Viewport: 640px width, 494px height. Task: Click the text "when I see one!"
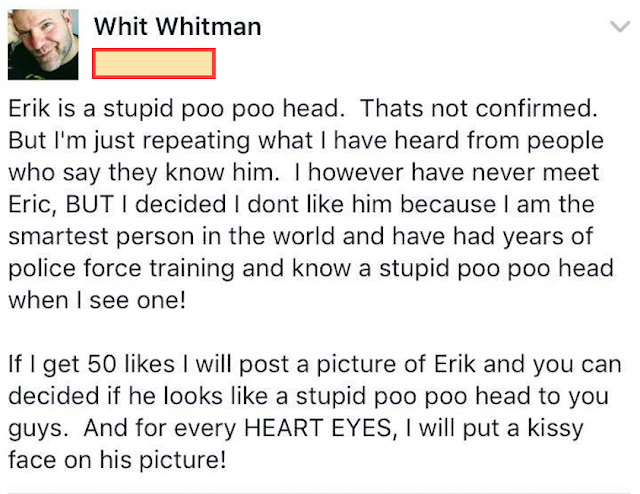click(x=97, y=302)
